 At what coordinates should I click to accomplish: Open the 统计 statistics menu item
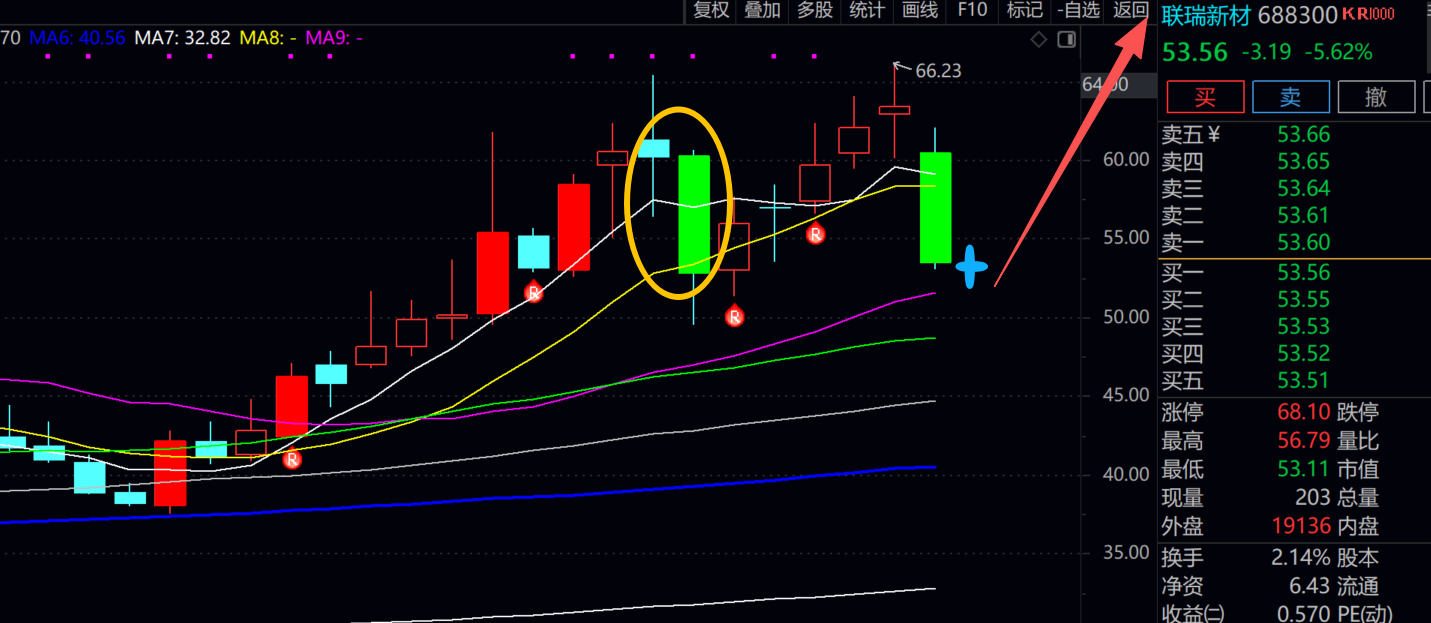click(x=867, y=11)
